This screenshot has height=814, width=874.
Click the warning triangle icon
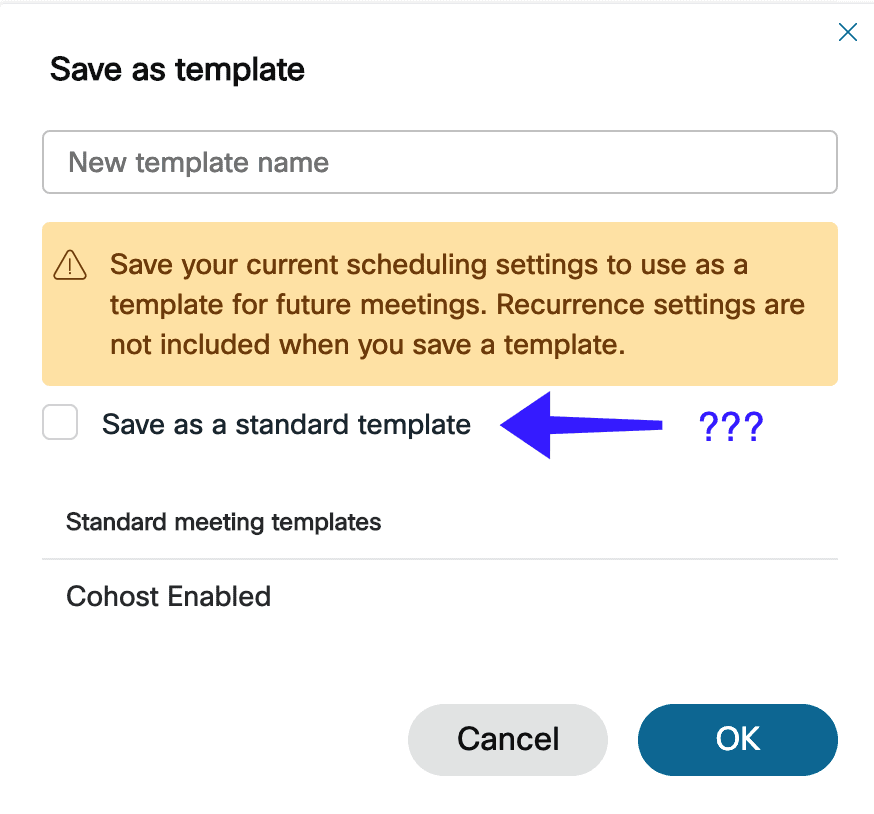70,265
